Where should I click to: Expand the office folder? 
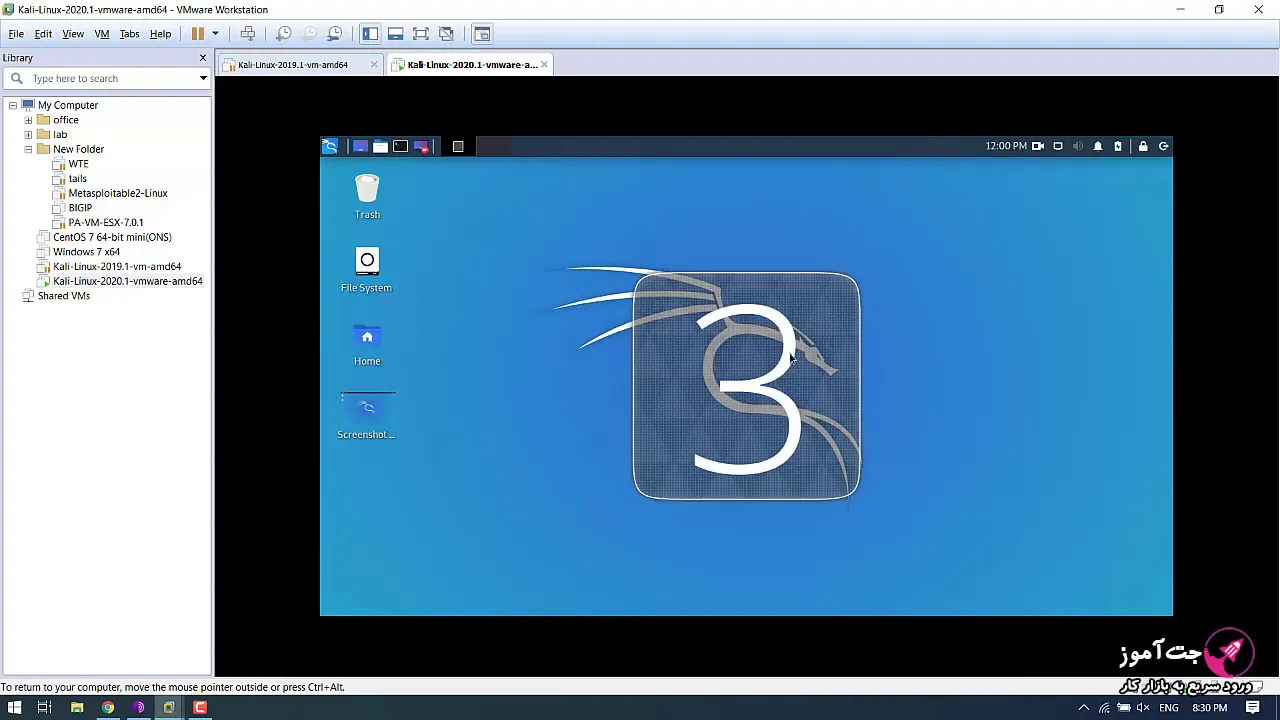click(x=29, y=120)
